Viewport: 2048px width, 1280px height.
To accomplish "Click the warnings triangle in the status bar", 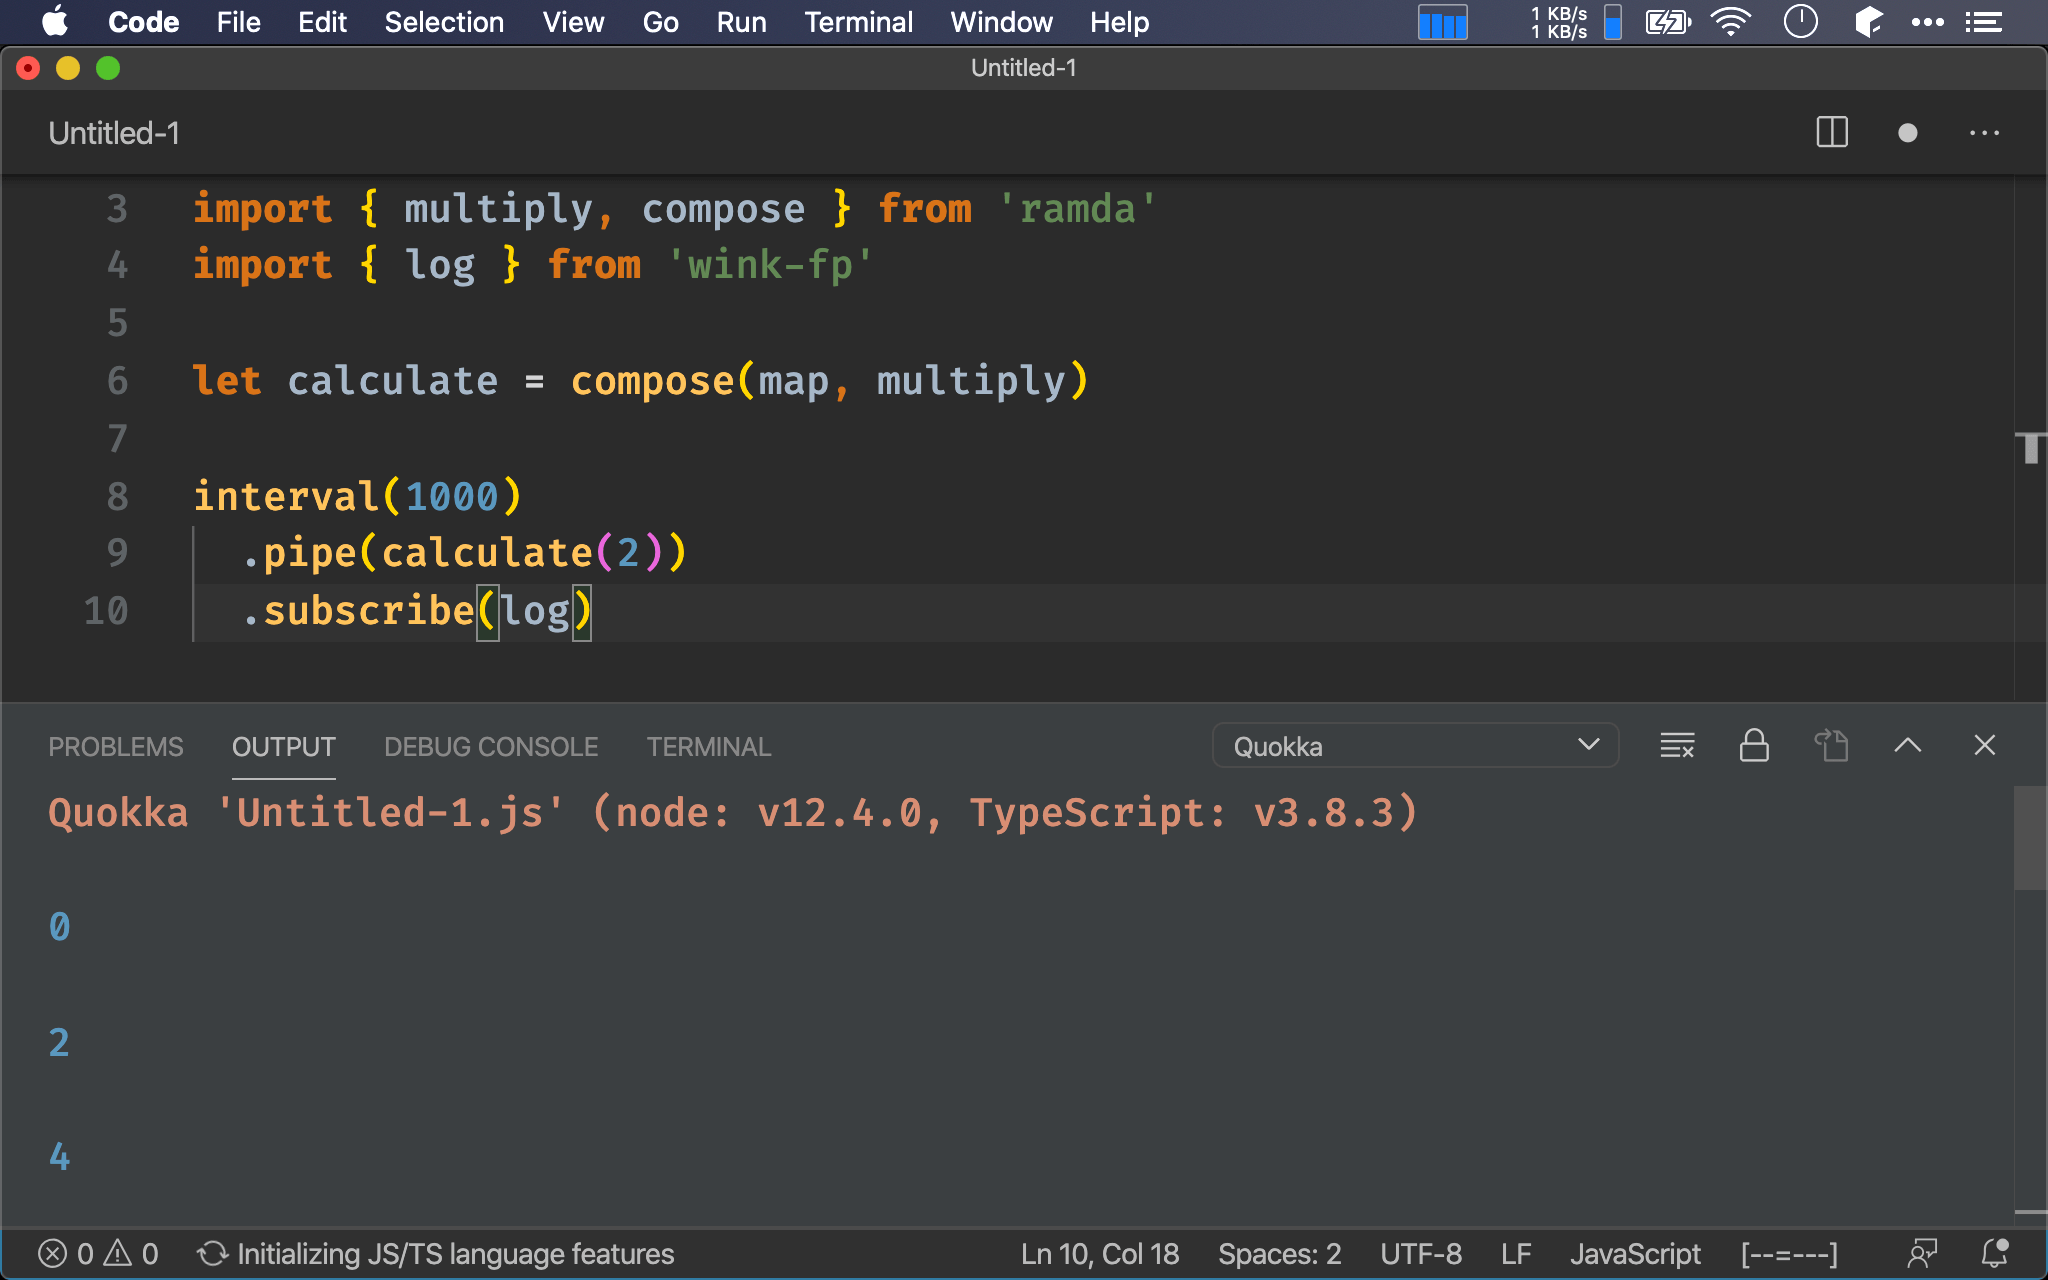I will click(x=118, y=1254).
